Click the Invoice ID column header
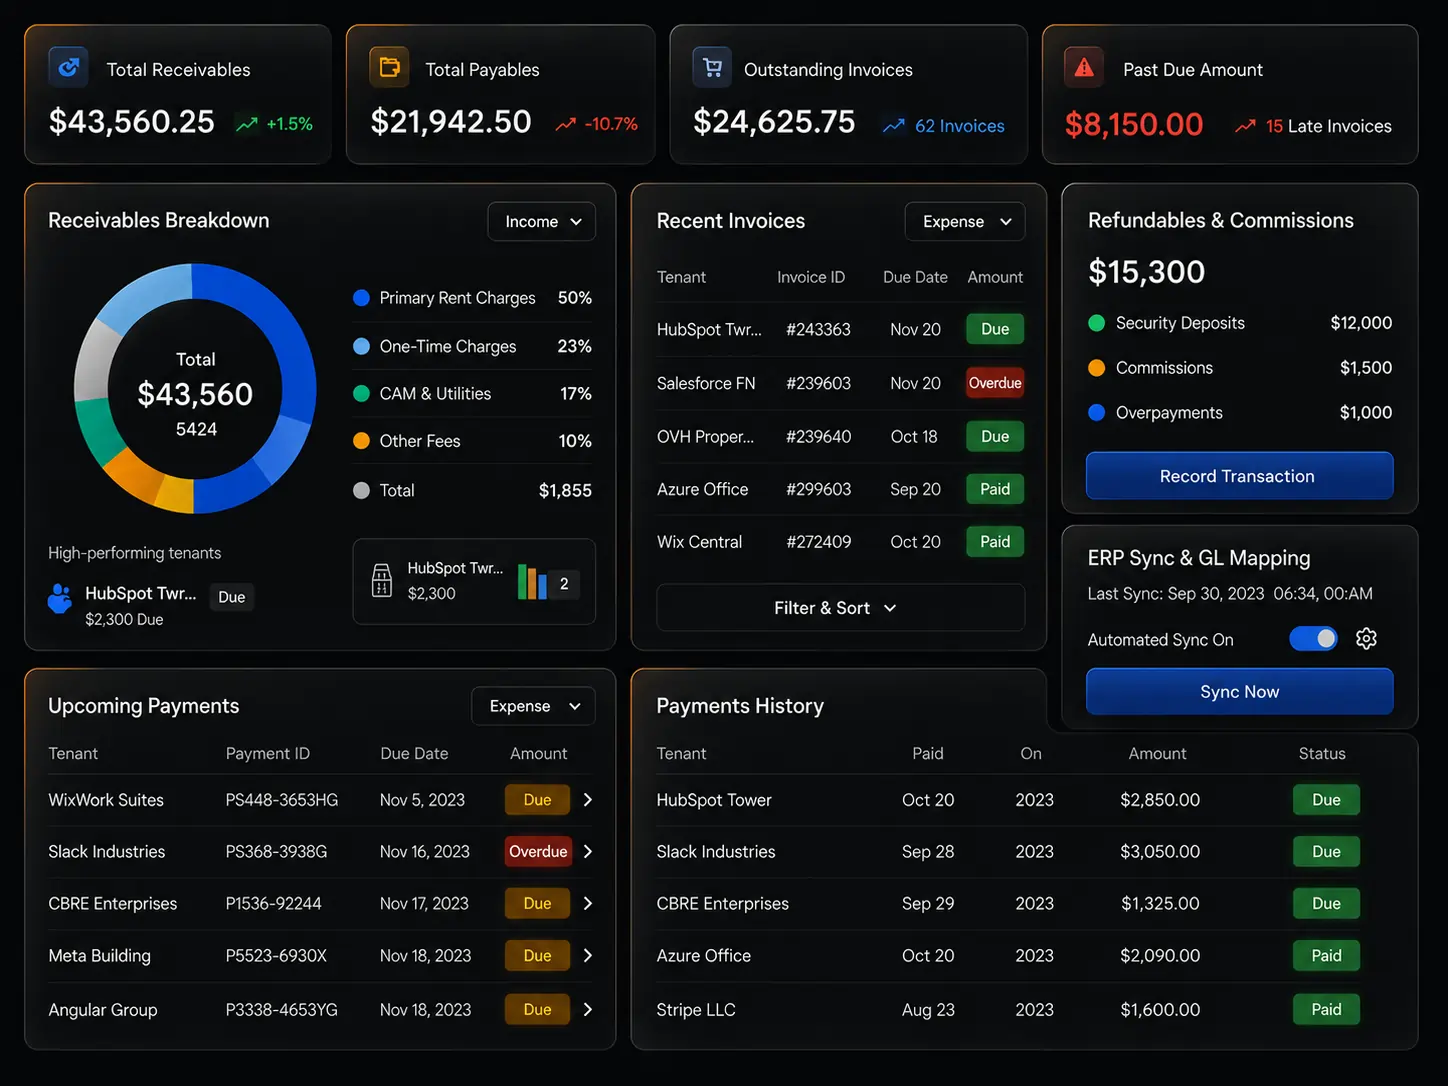 (x=811, y=277)
